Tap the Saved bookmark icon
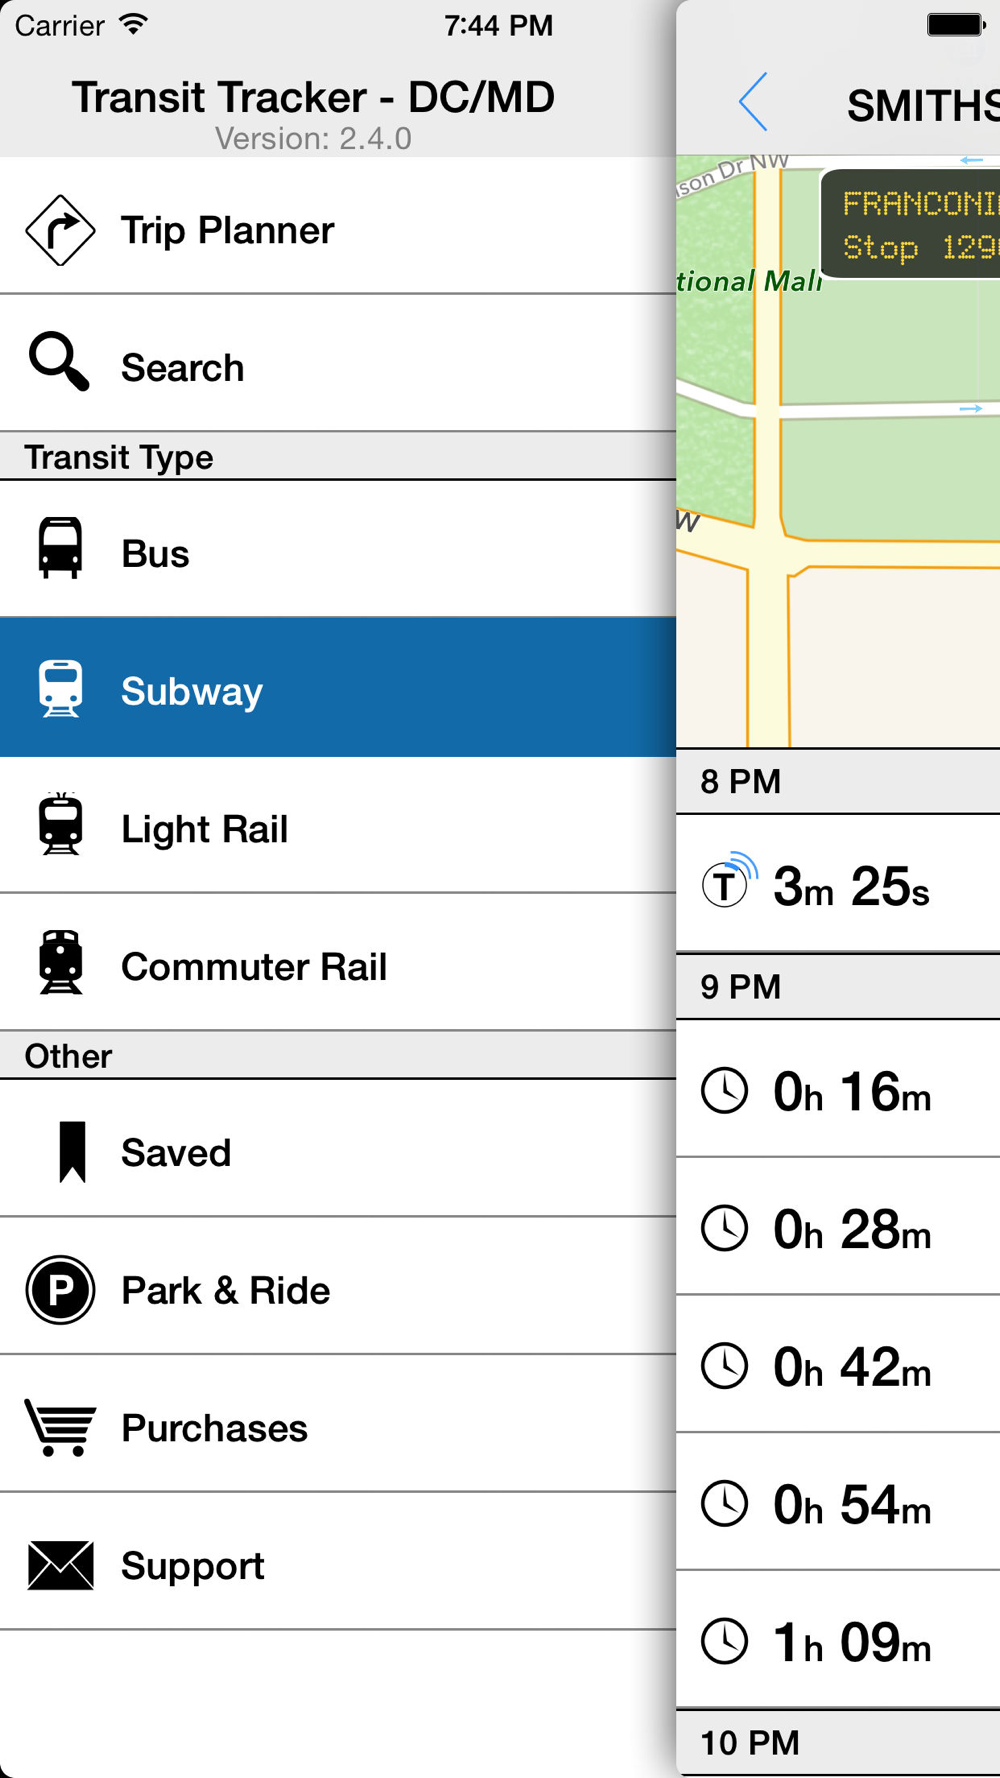1000x1778 pixels. pos(72,1152)
